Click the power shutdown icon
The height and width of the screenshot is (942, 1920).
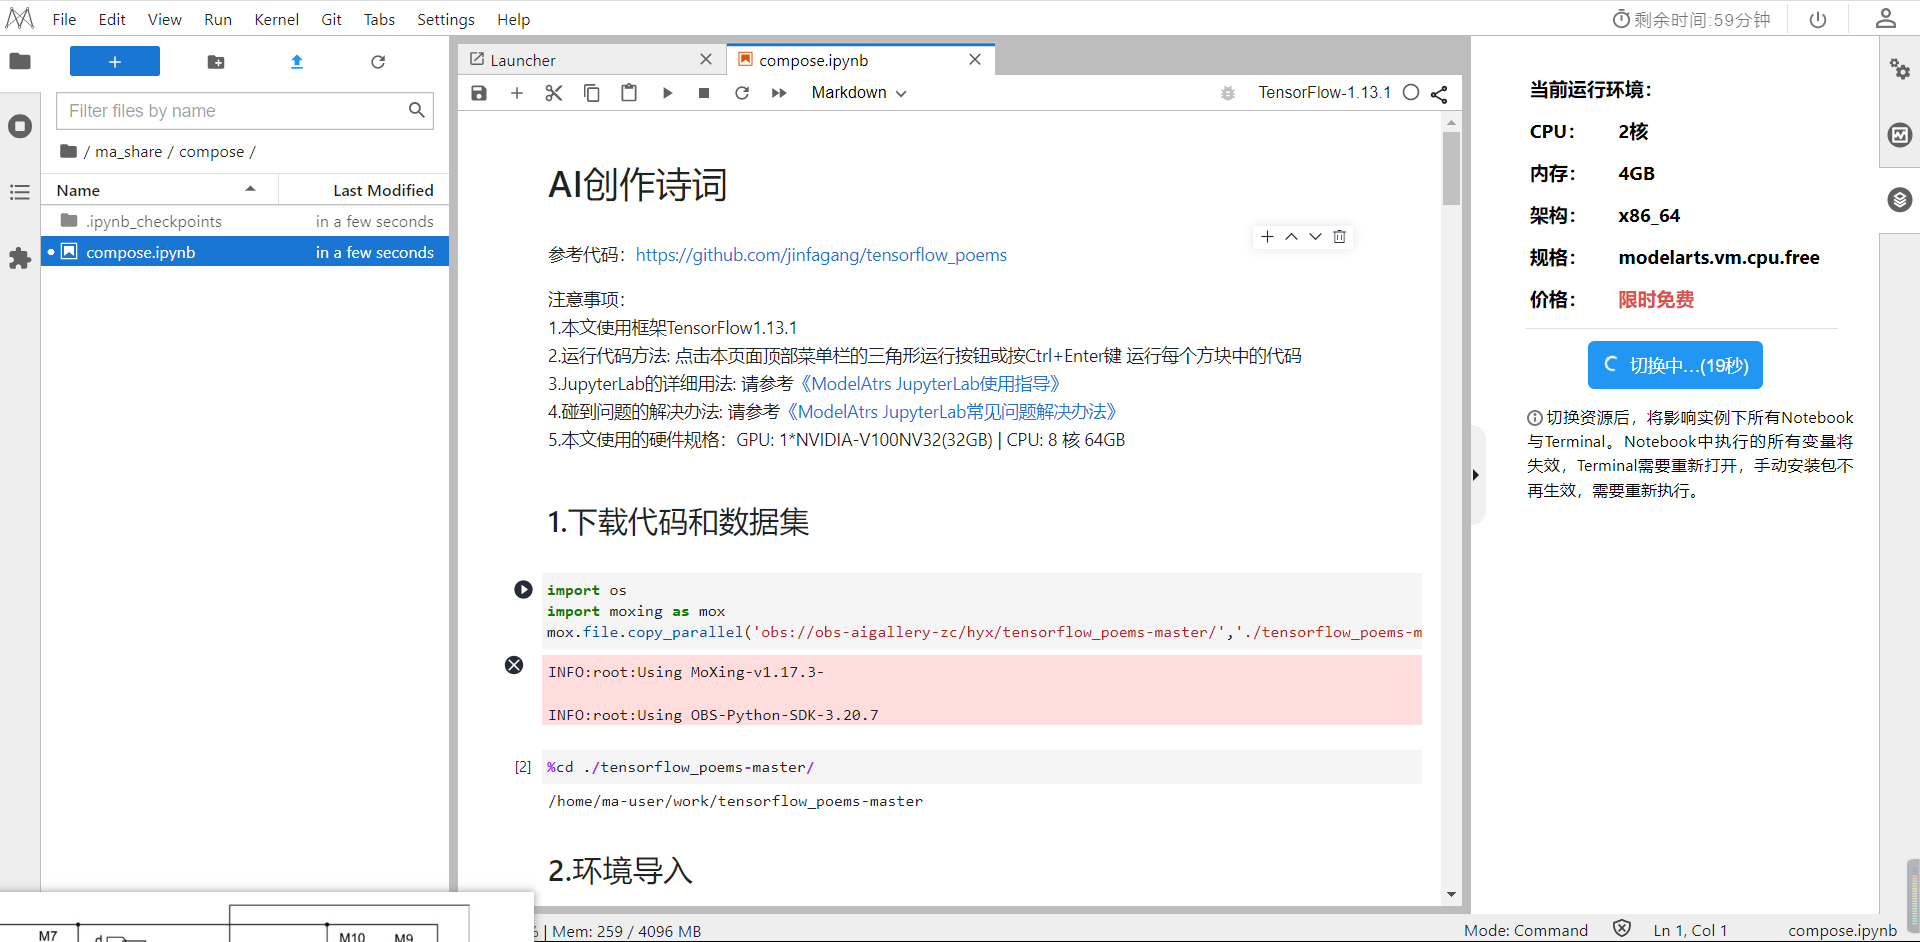pyautogui.click(x=1818, y=19)
